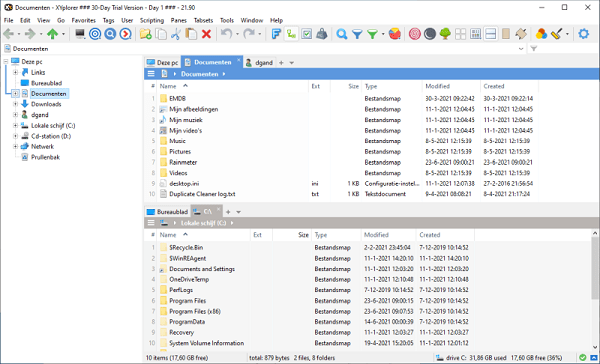Add new tab in upper pane

[281, 63]
